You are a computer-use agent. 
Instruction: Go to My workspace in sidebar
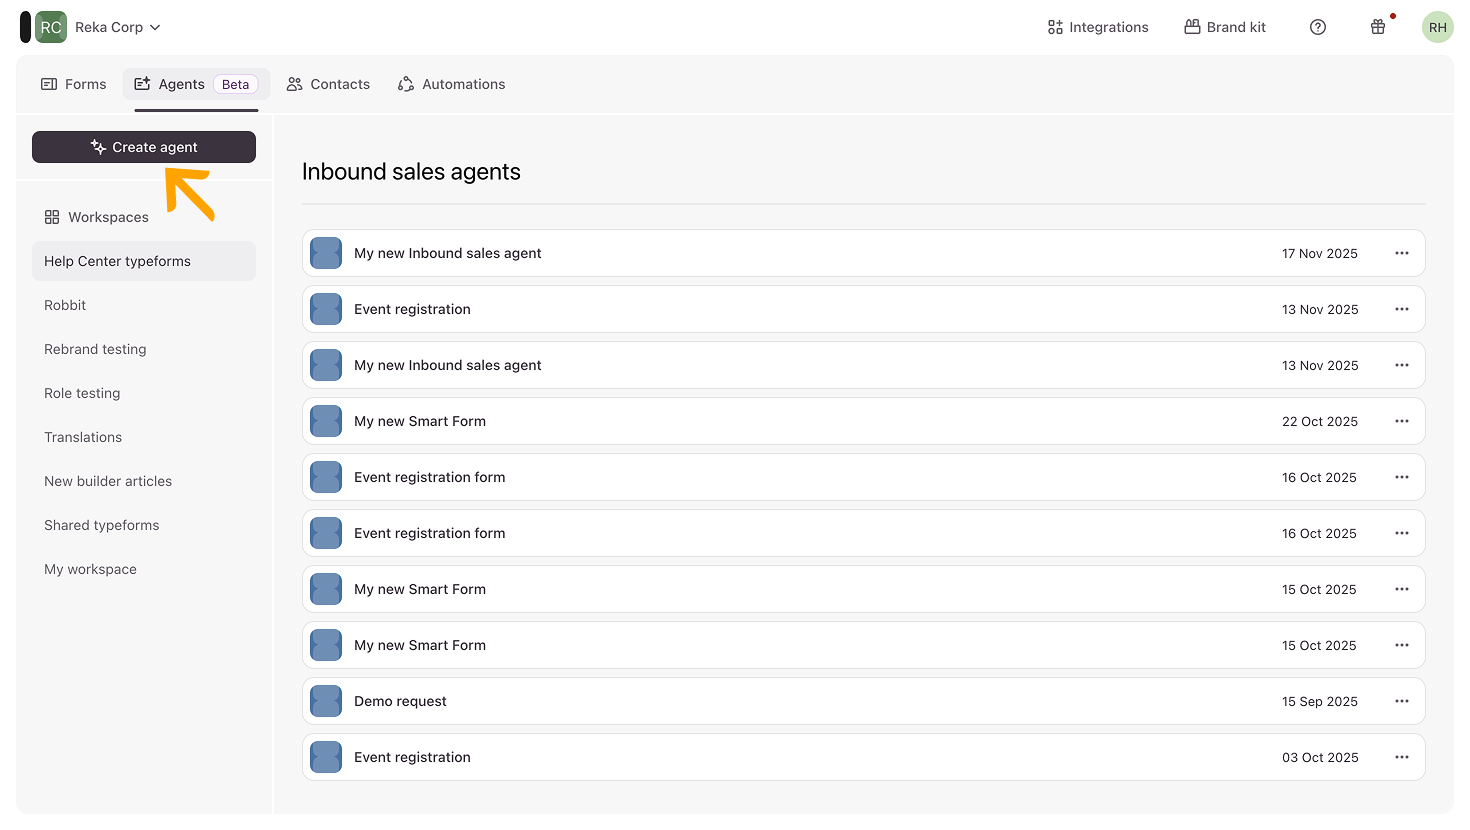point(90,569)
